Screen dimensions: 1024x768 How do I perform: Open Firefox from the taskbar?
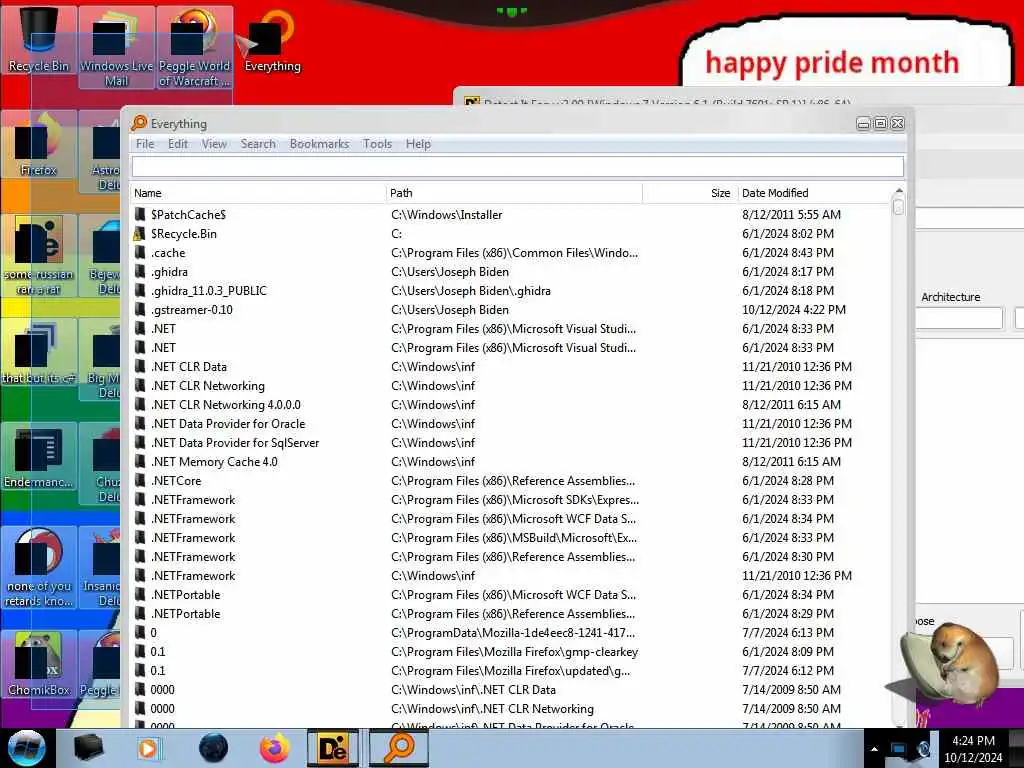tap(274, 748)
